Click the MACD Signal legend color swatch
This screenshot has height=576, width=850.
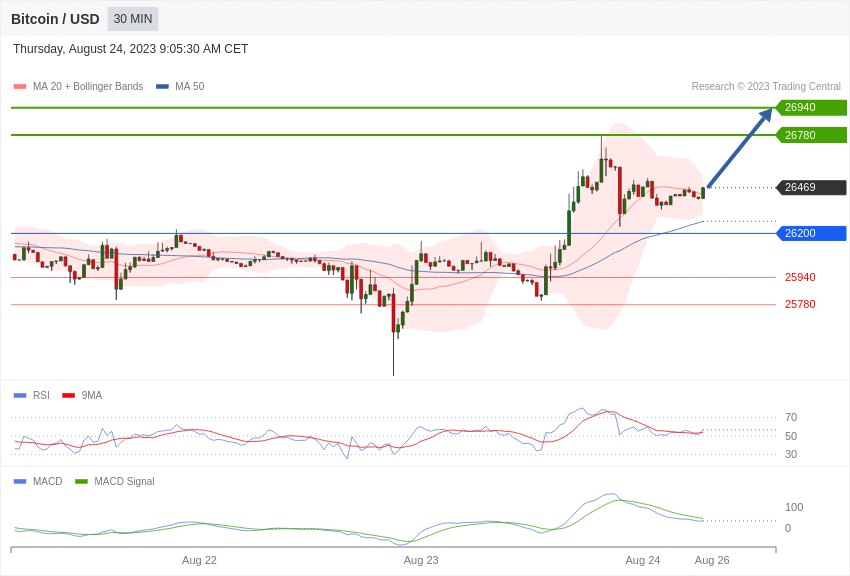pyautogui.click(x=81, y=481)
